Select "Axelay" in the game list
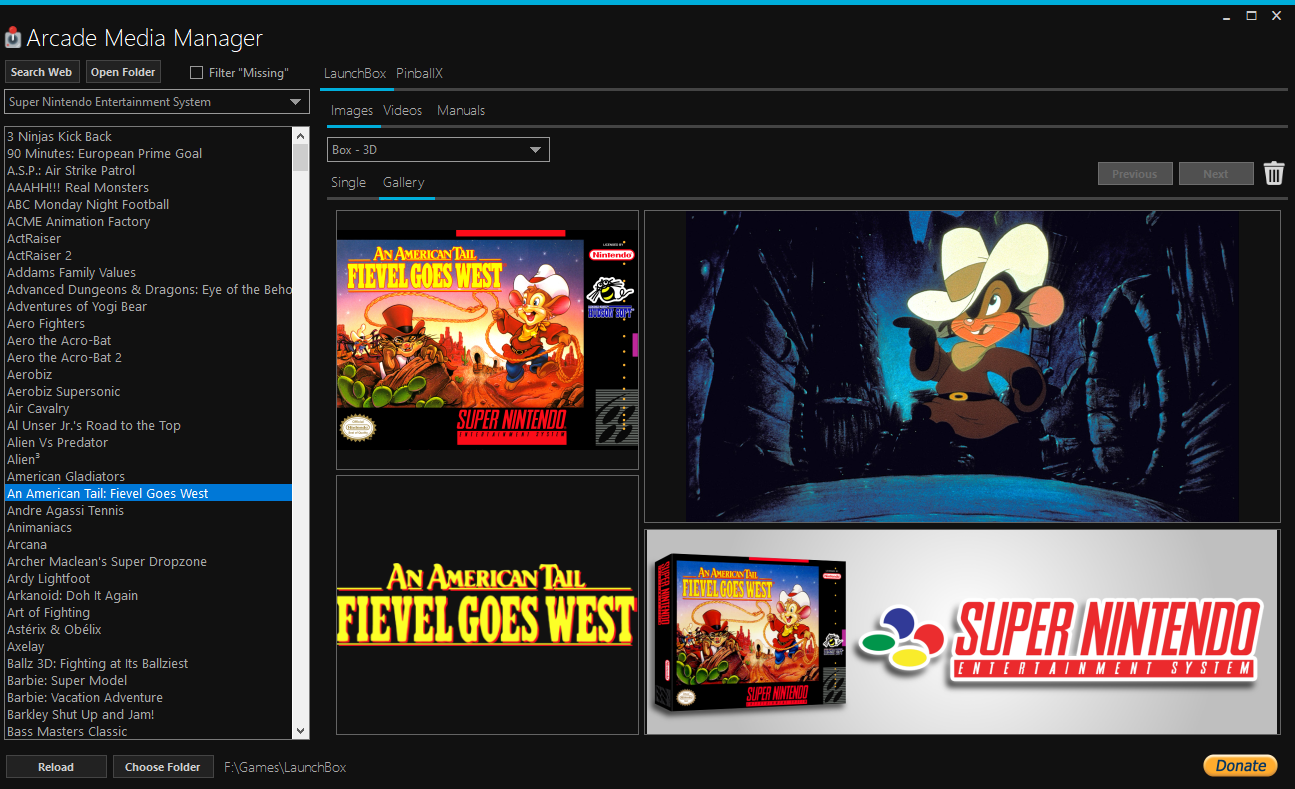Image resolution: width=1295 pixels, height=789 pixels. (149, 646)
